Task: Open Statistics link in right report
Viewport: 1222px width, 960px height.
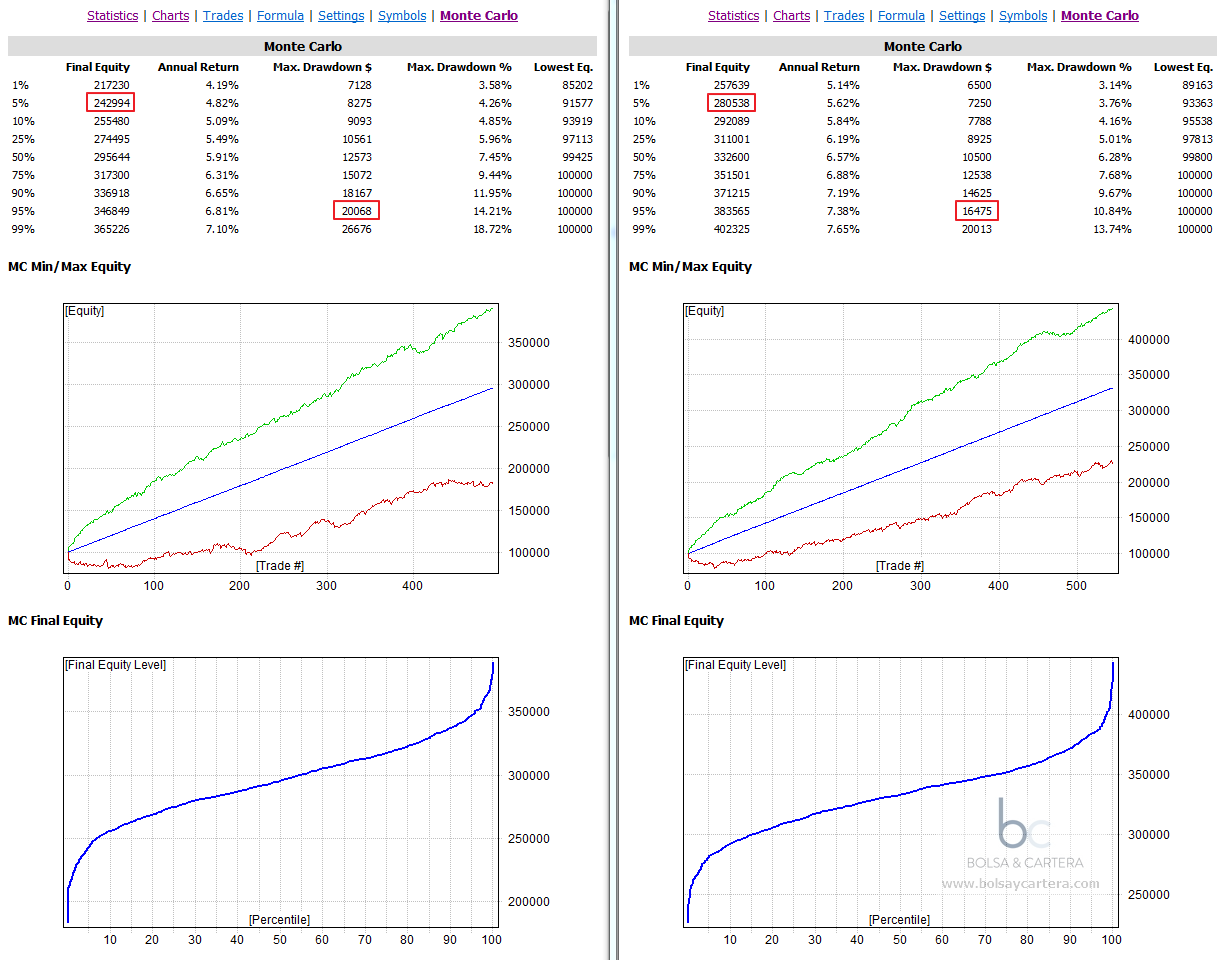Action: 733,16
